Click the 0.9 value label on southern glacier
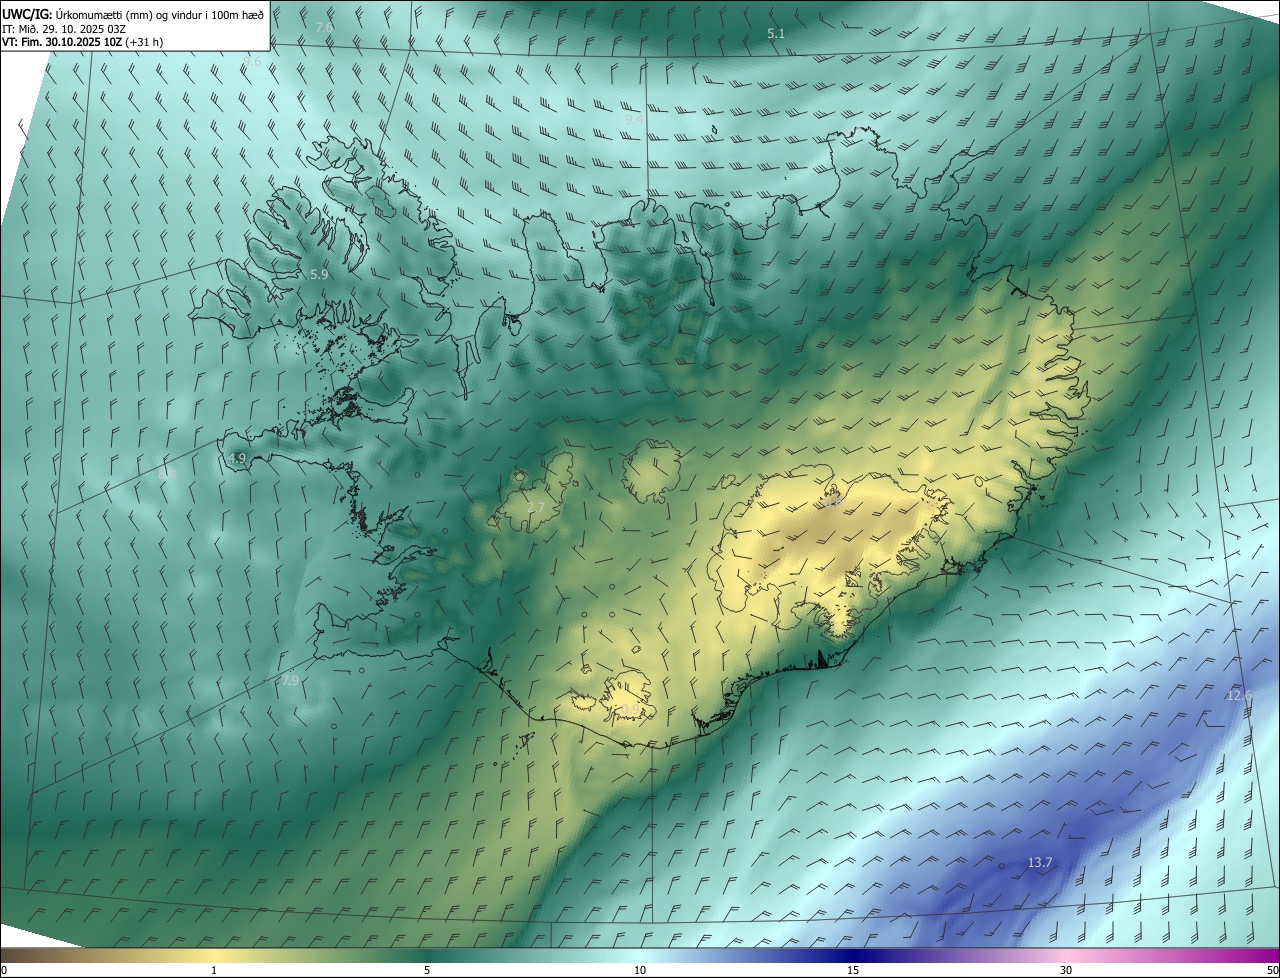 pos(630,709)
